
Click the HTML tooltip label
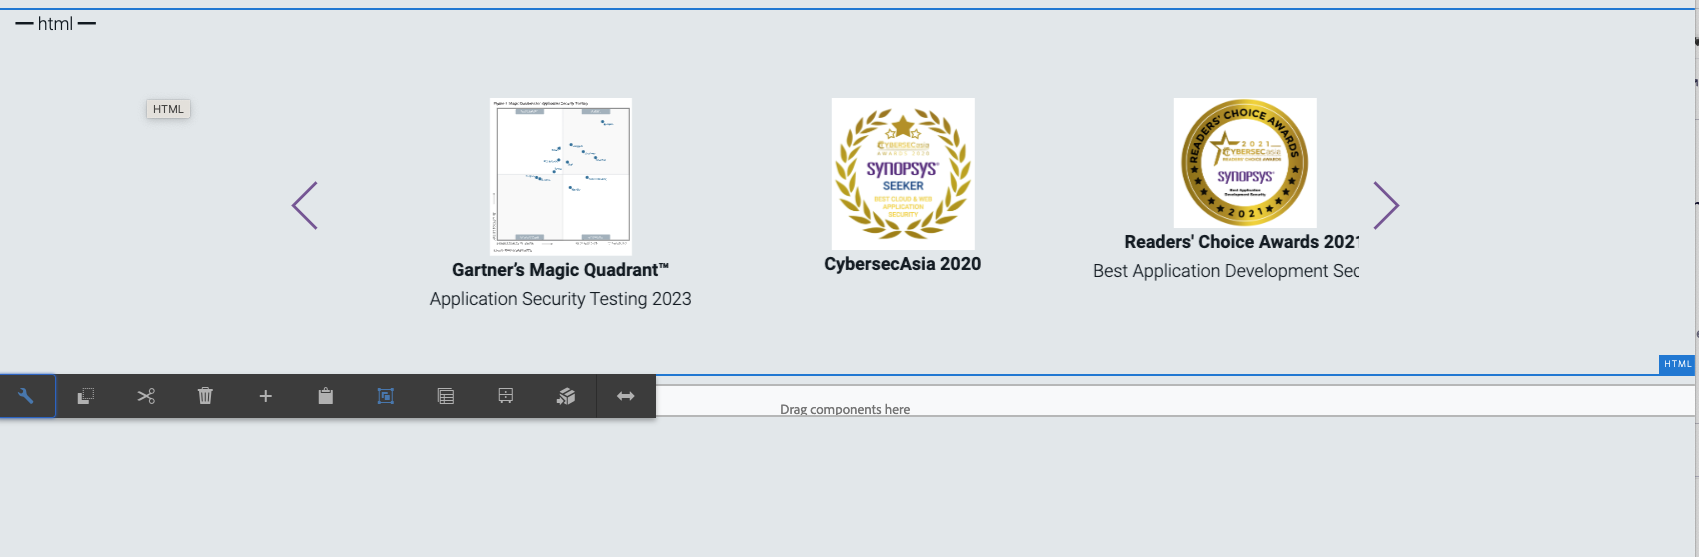click(x=168, y=109)
